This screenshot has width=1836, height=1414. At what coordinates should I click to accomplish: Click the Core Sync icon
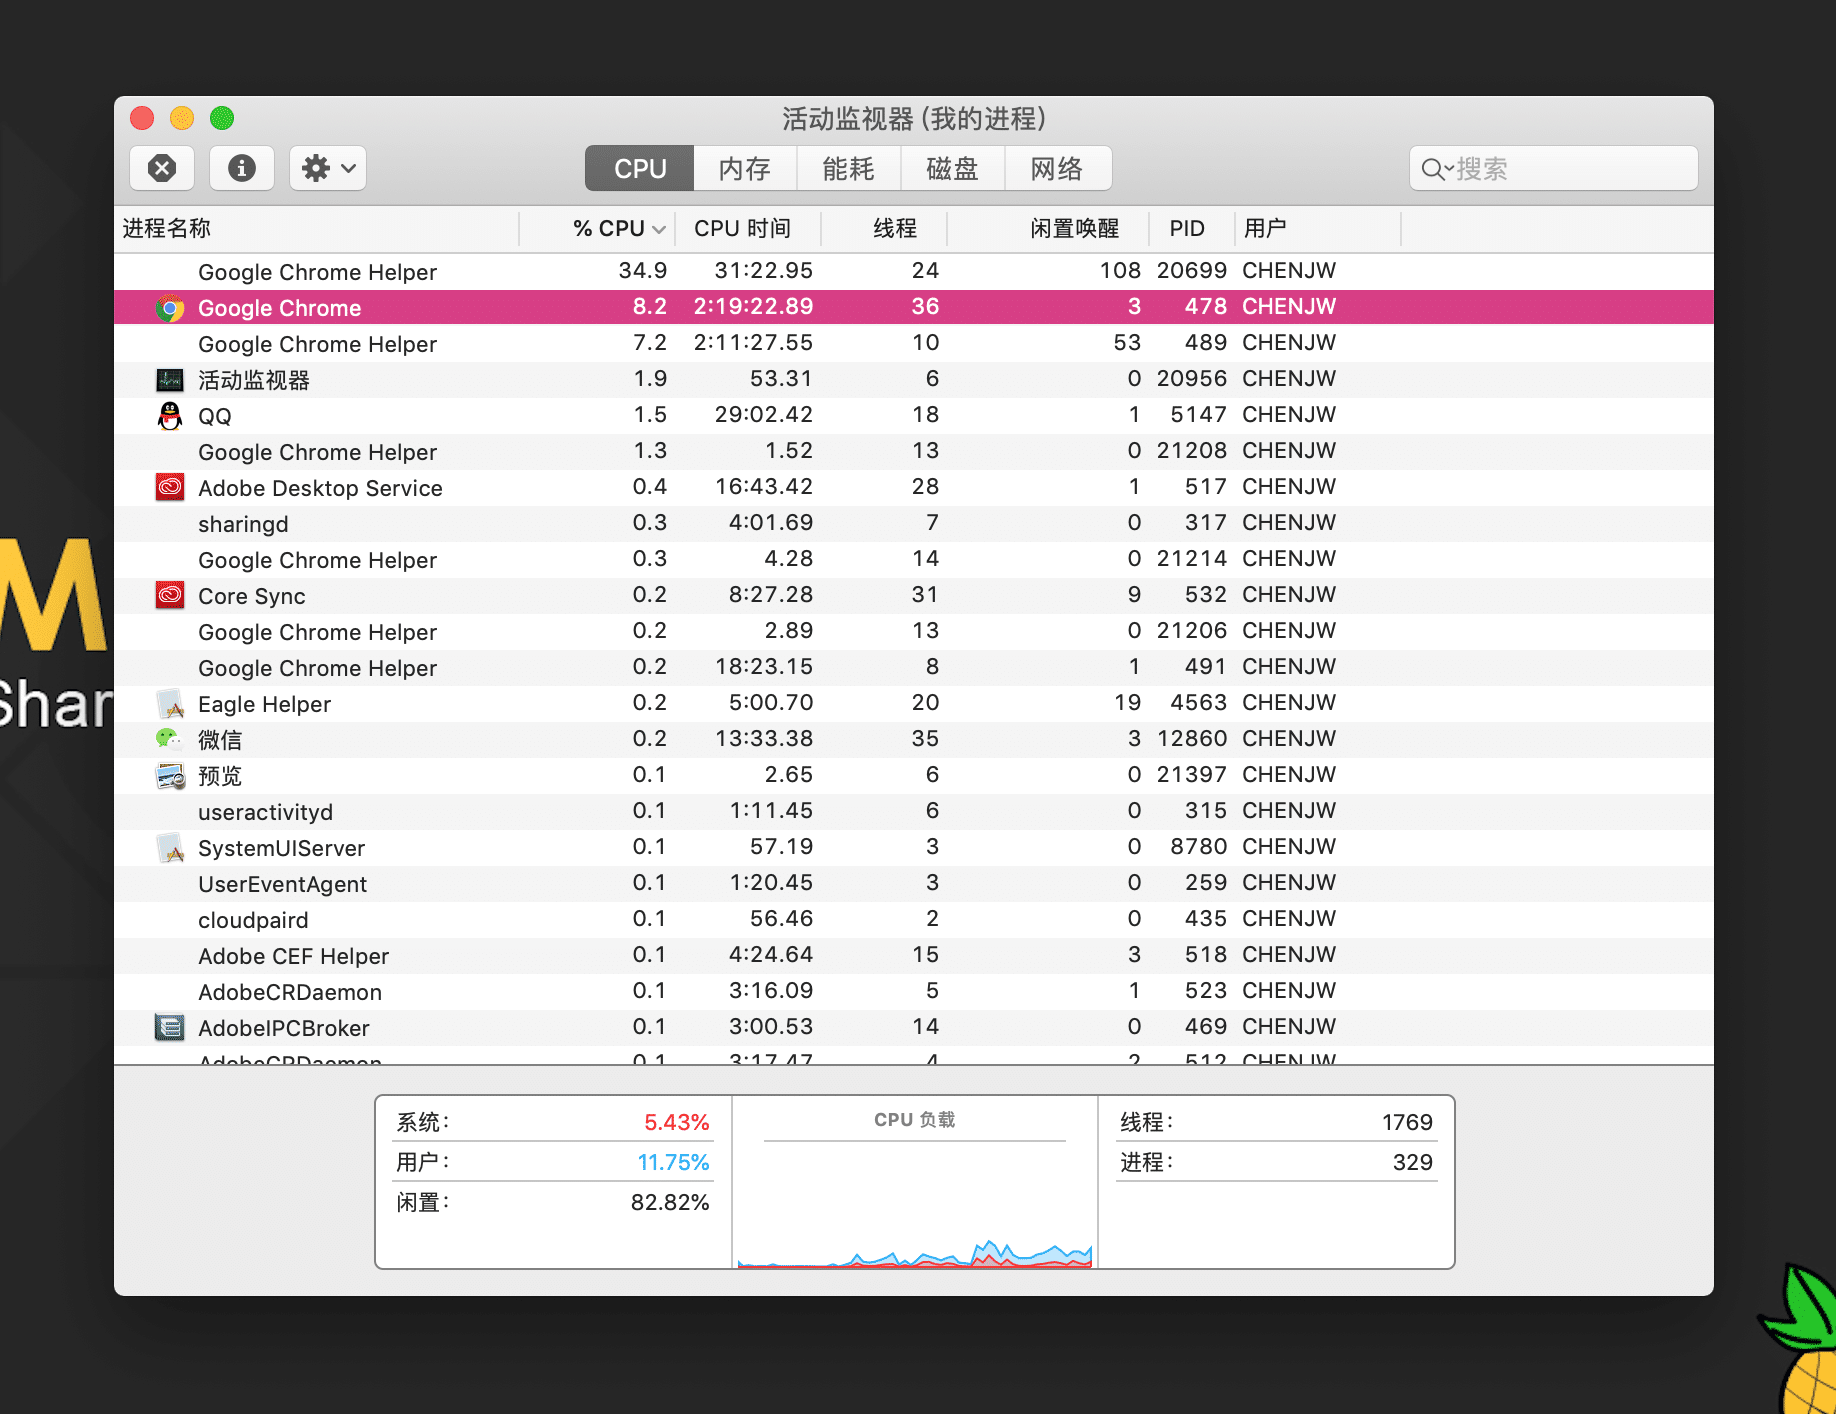170,596
